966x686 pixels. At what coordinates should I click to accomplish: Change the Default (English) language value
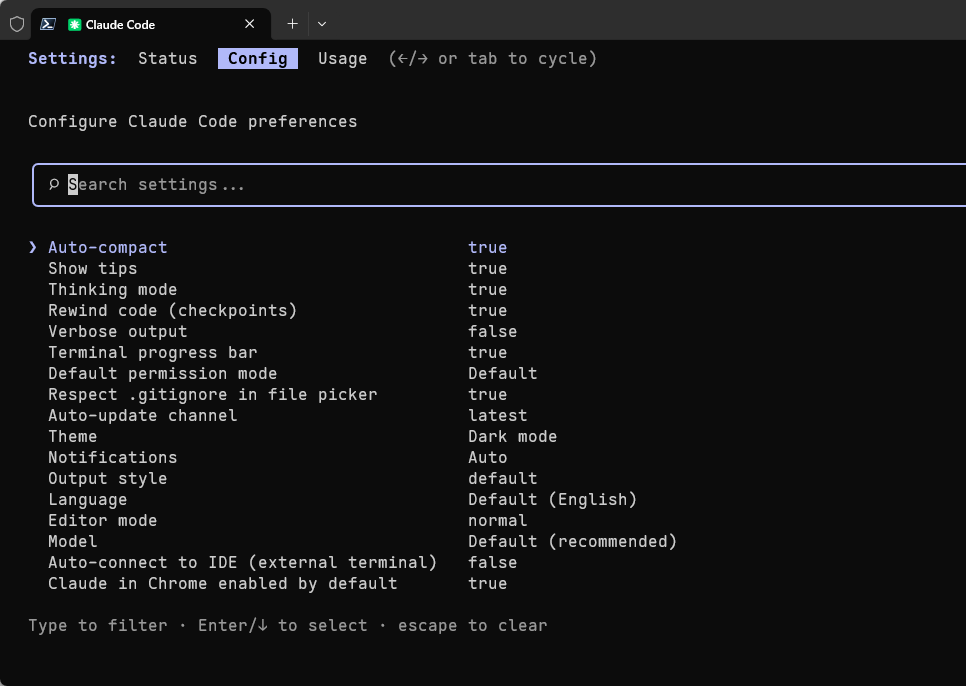(553, 499)
